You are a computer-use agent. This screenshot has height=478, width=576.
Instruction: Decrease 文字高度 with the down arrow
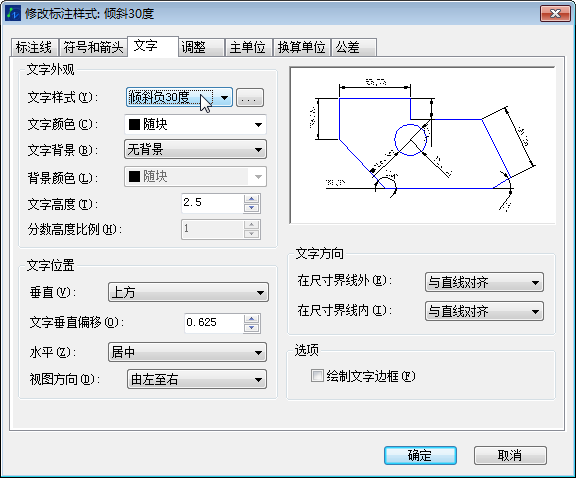pyautogui.click(x=252, y=208)
